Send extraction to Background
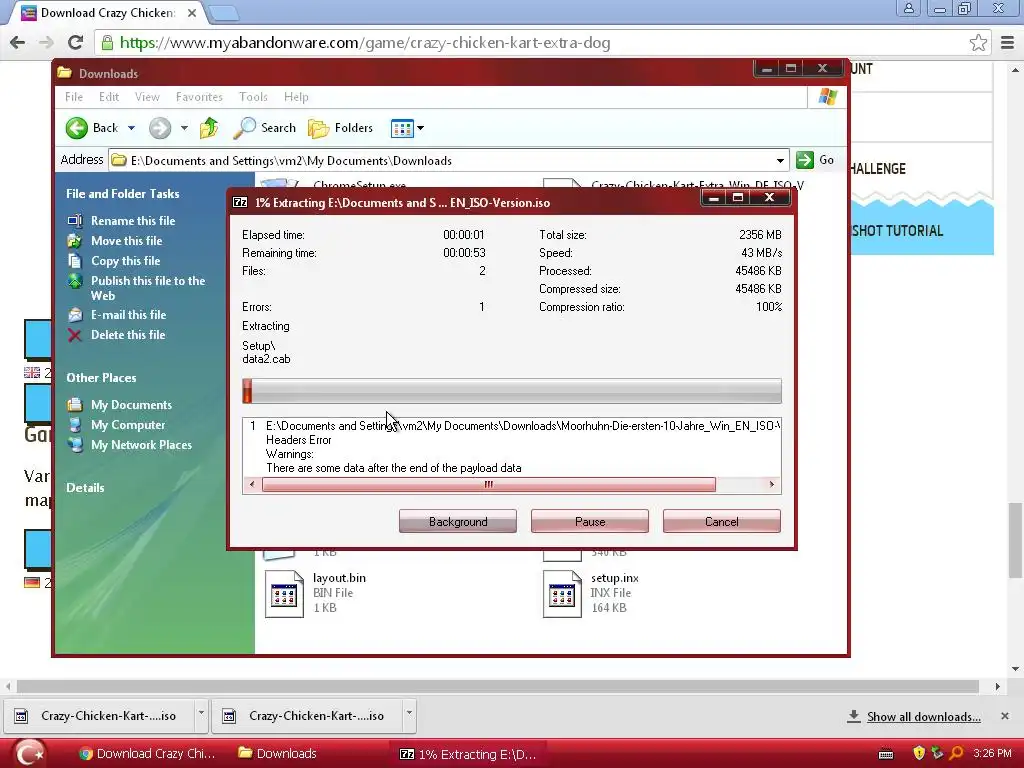 tap(458, 521)
